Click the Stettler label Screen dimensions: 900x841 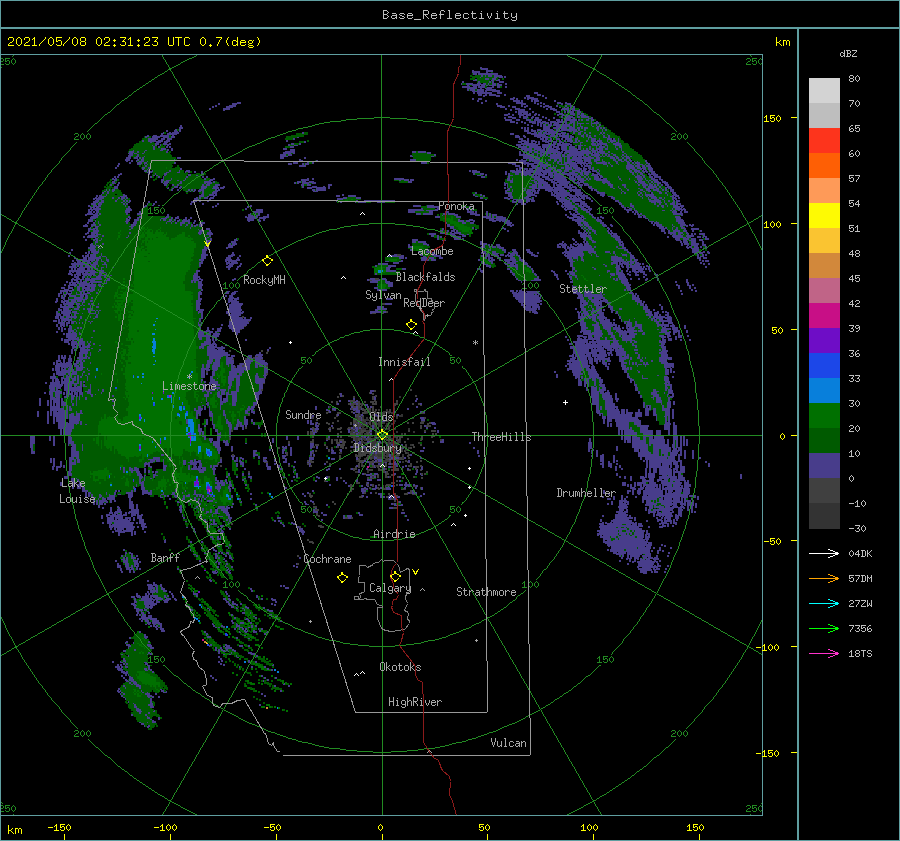[x=583, y=289]
